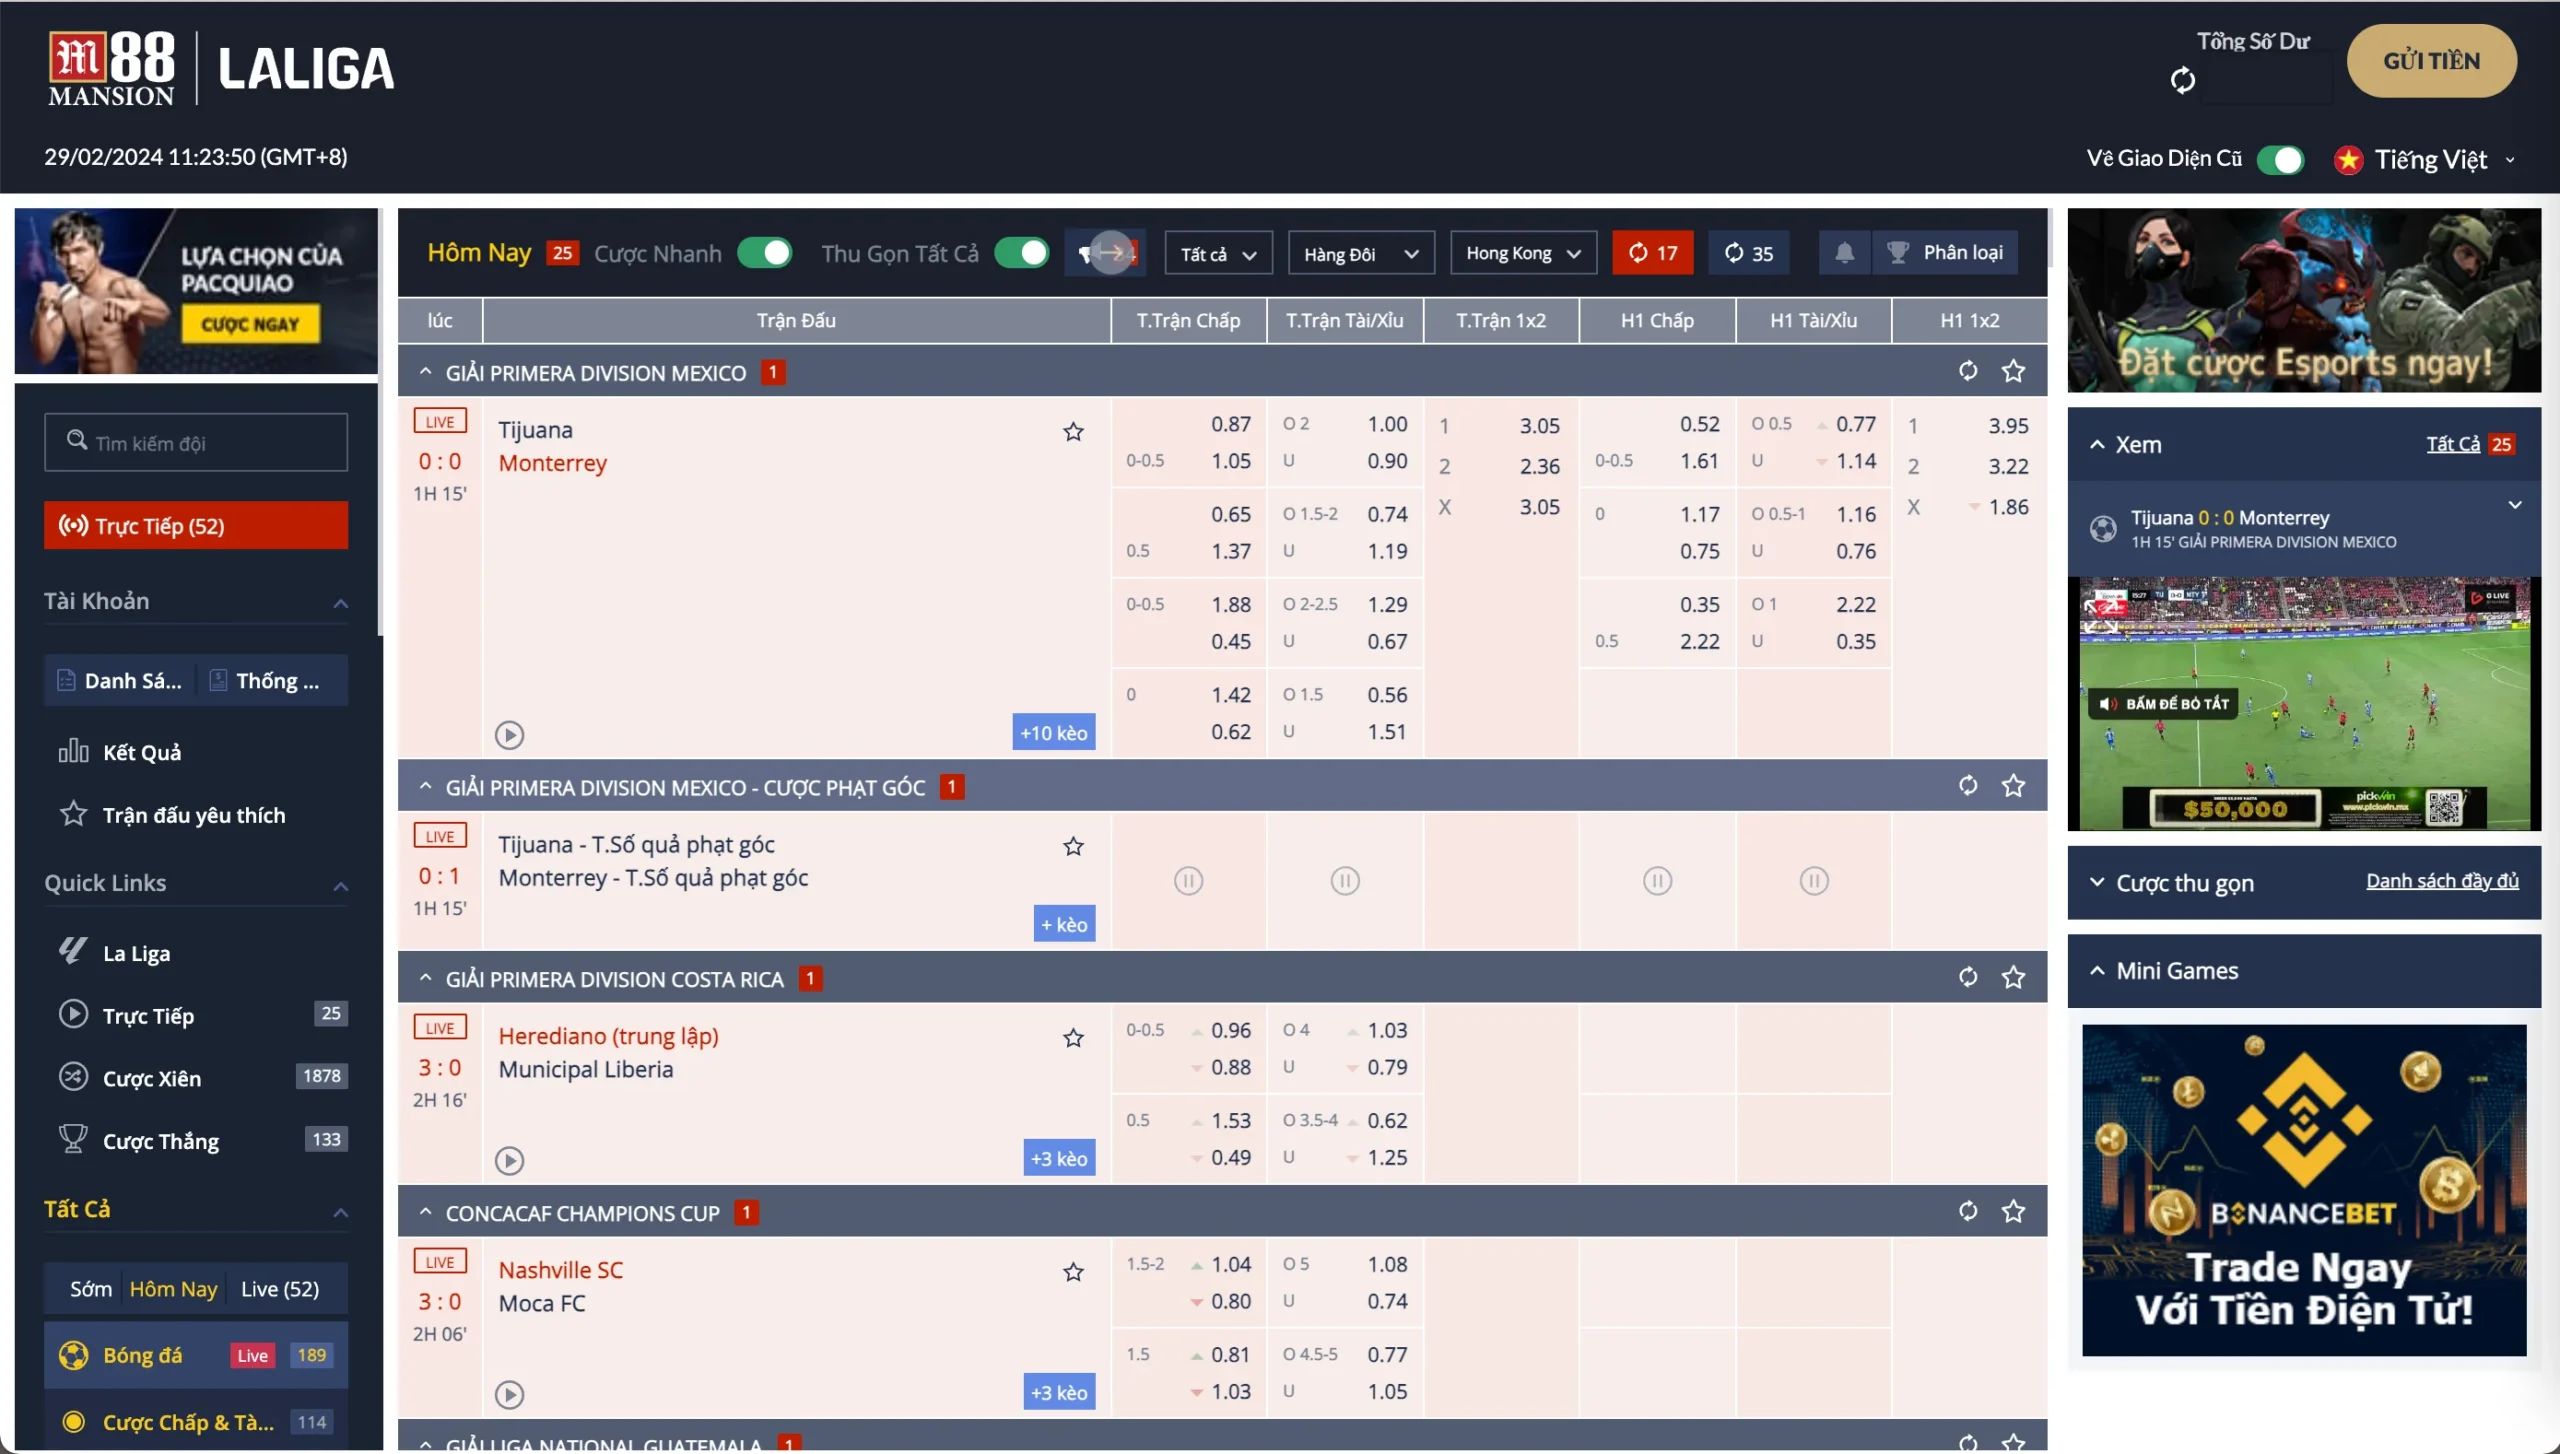
Task: Favorite the CONCACAF Champions Cup league header
Action: (2013, 1212)
